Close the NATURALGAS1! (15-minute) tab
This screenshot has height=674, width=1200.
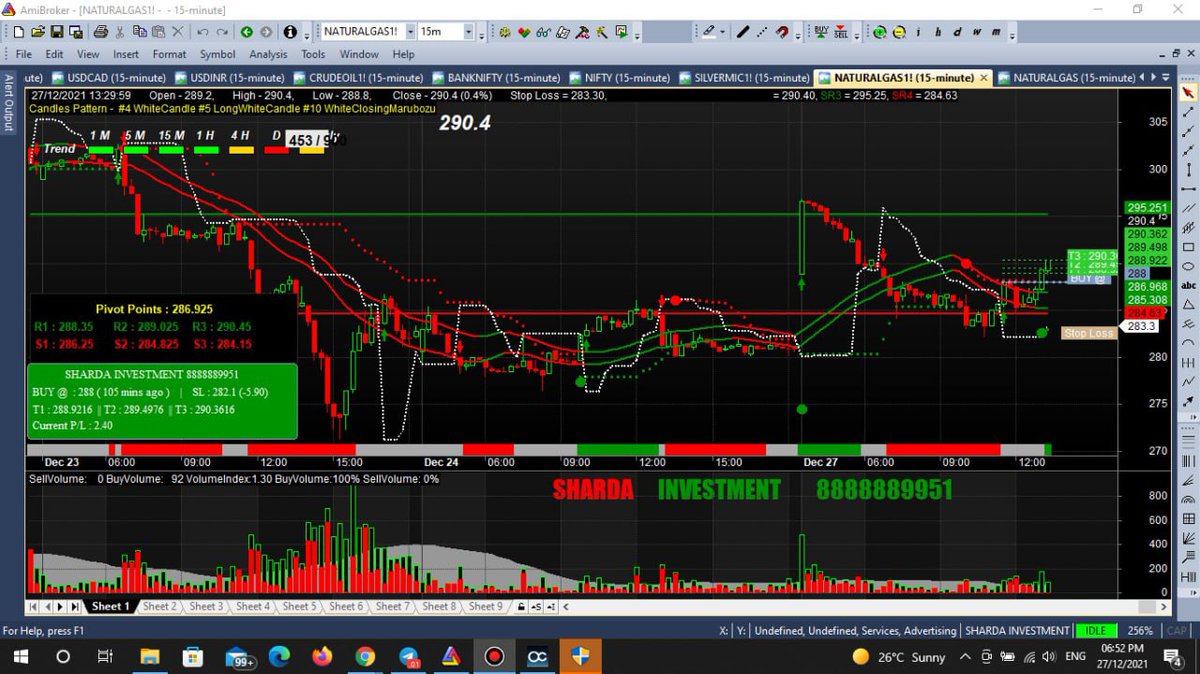(983, 77)
